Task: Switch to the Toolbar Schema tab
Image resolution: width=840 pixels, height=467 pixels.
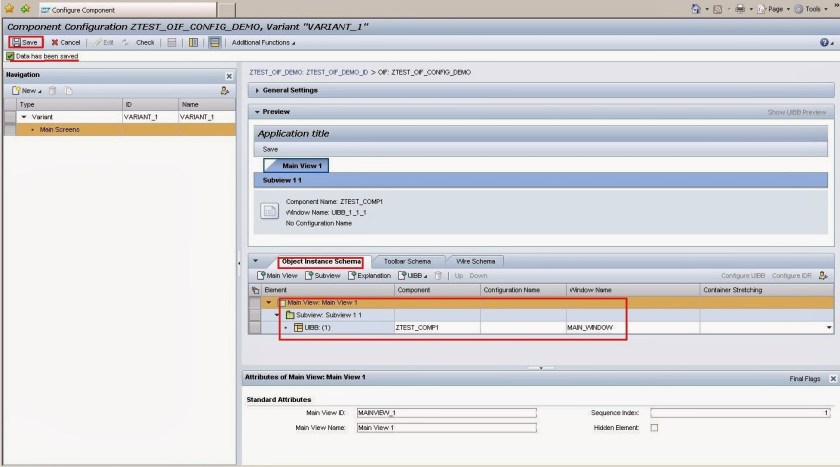Action: click(x=406, y=261)
